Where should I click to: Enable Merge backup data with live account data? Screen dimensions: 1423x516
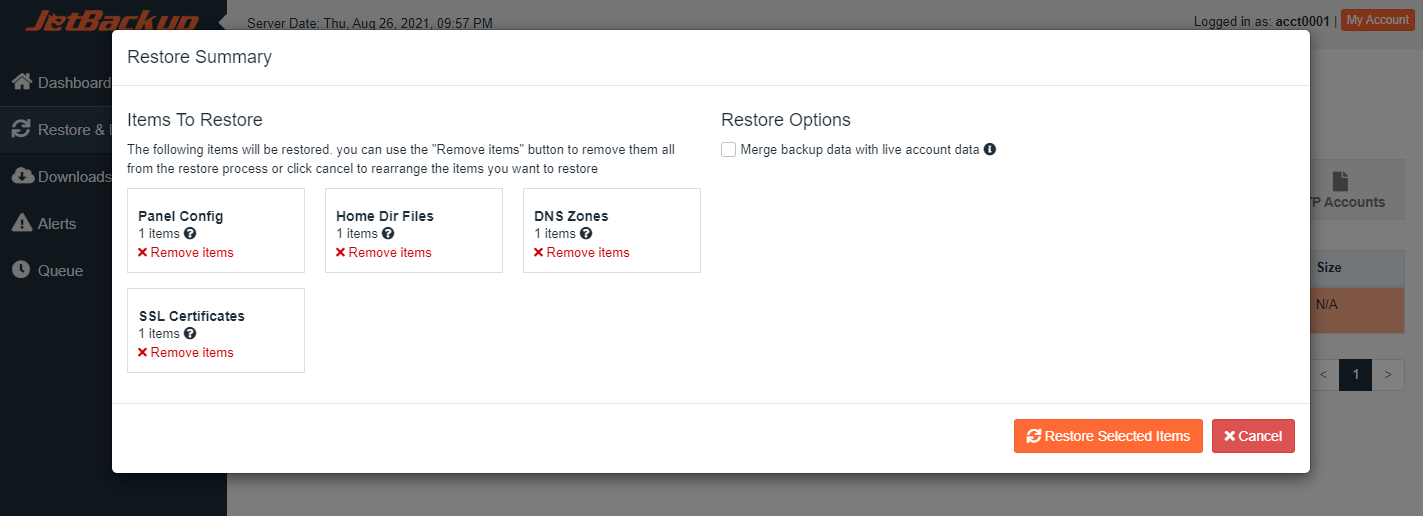click(x=729, y=150)
